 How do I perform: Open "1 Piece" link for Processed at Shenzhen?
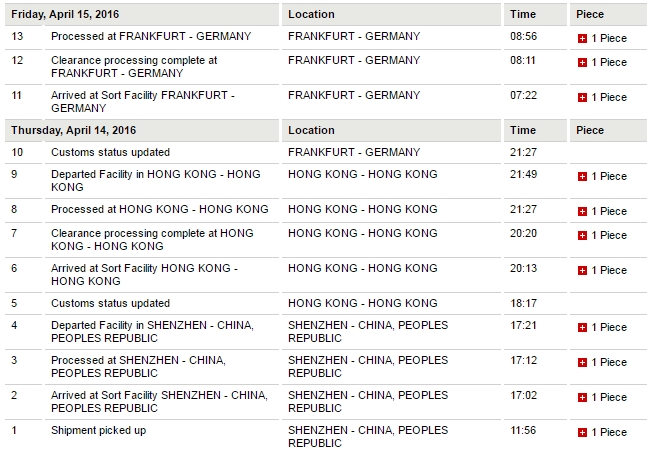click(608, 362)
